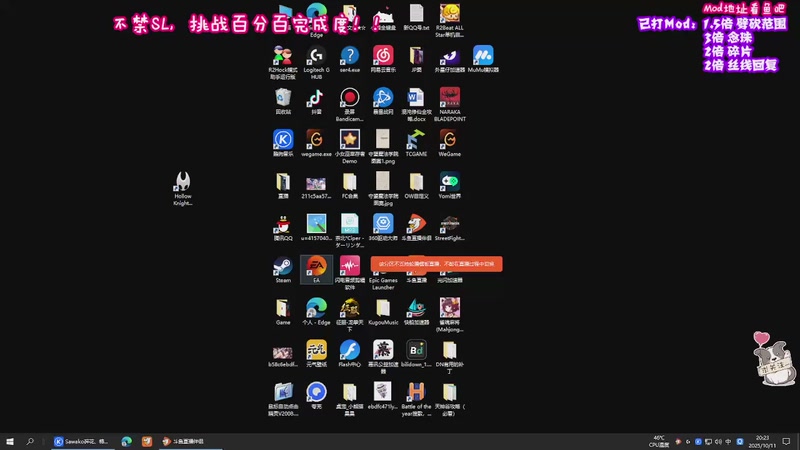Open the volume speaker tray icon
The width and height of the screenshot is (800, 450).
pos(718,441)
